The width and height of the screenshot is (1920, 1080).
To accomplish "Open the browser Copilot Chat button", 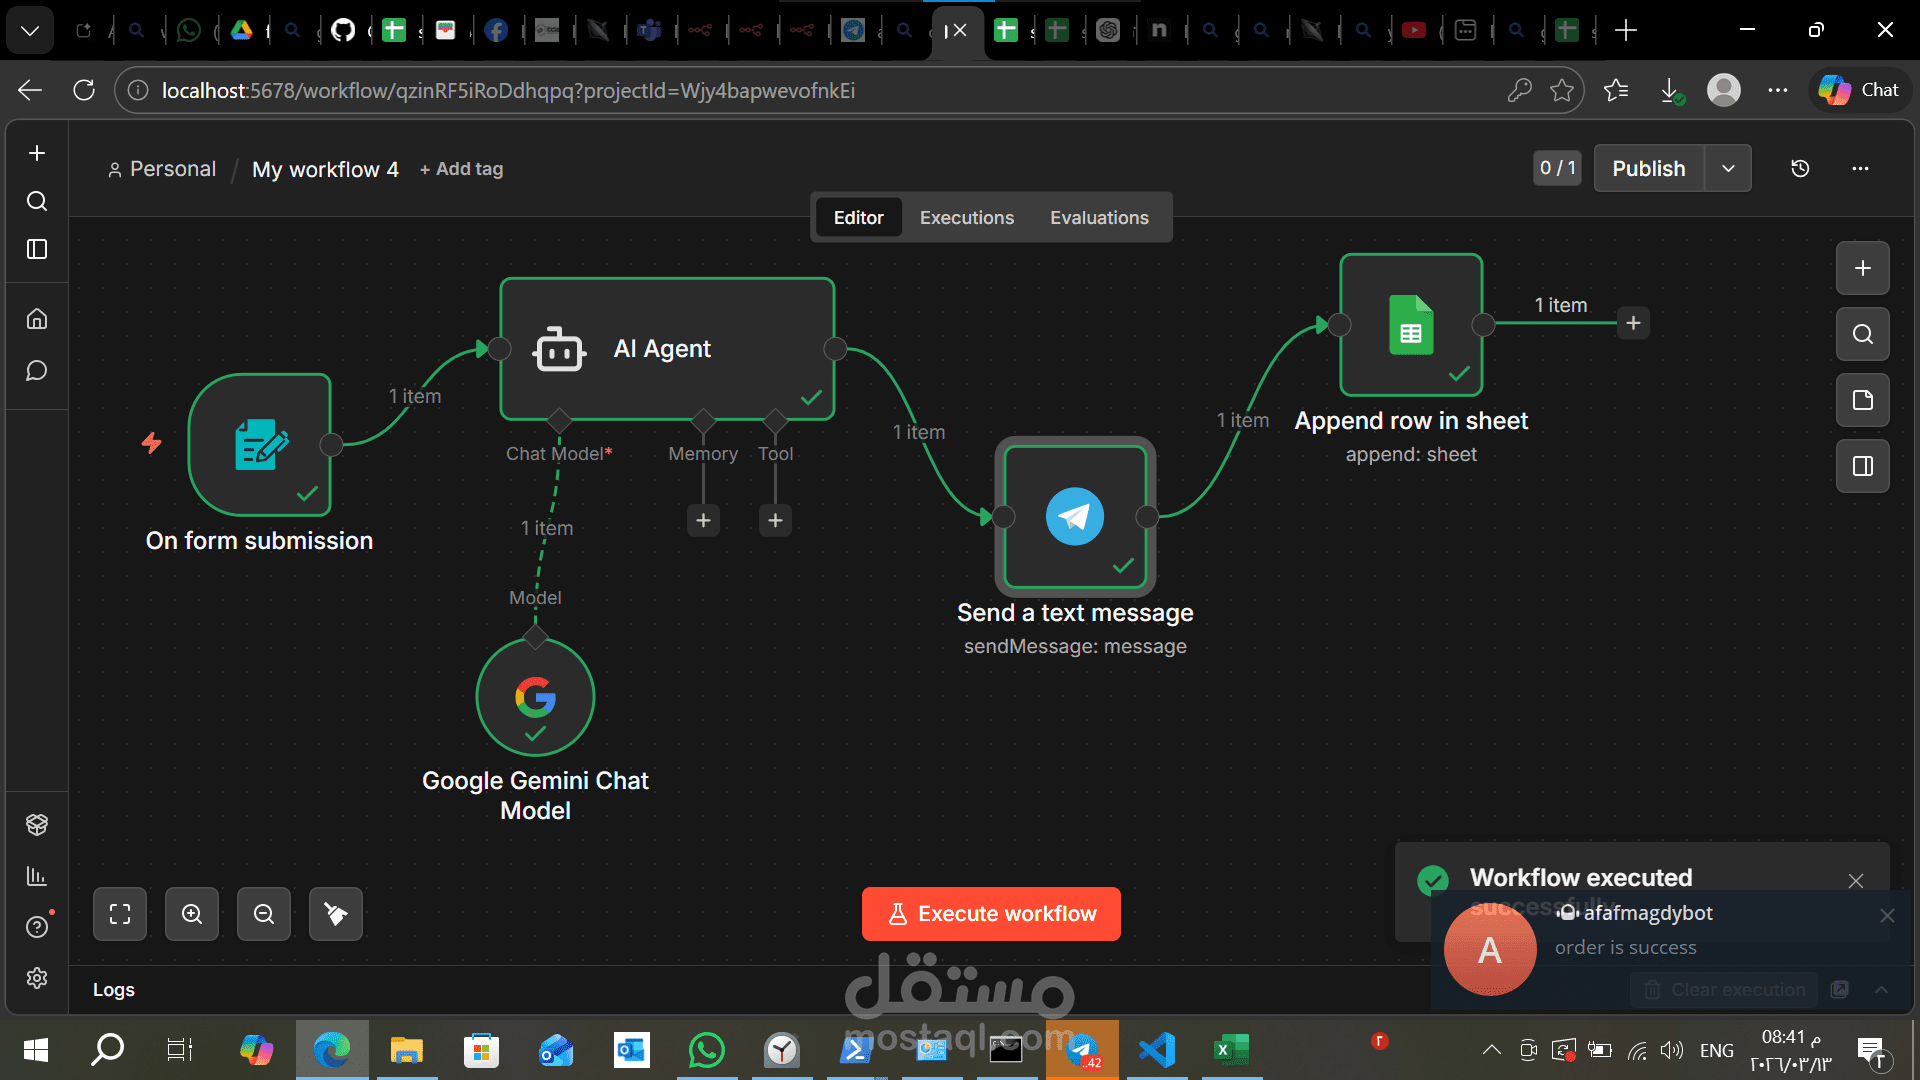I will (x=1859, y=90).
